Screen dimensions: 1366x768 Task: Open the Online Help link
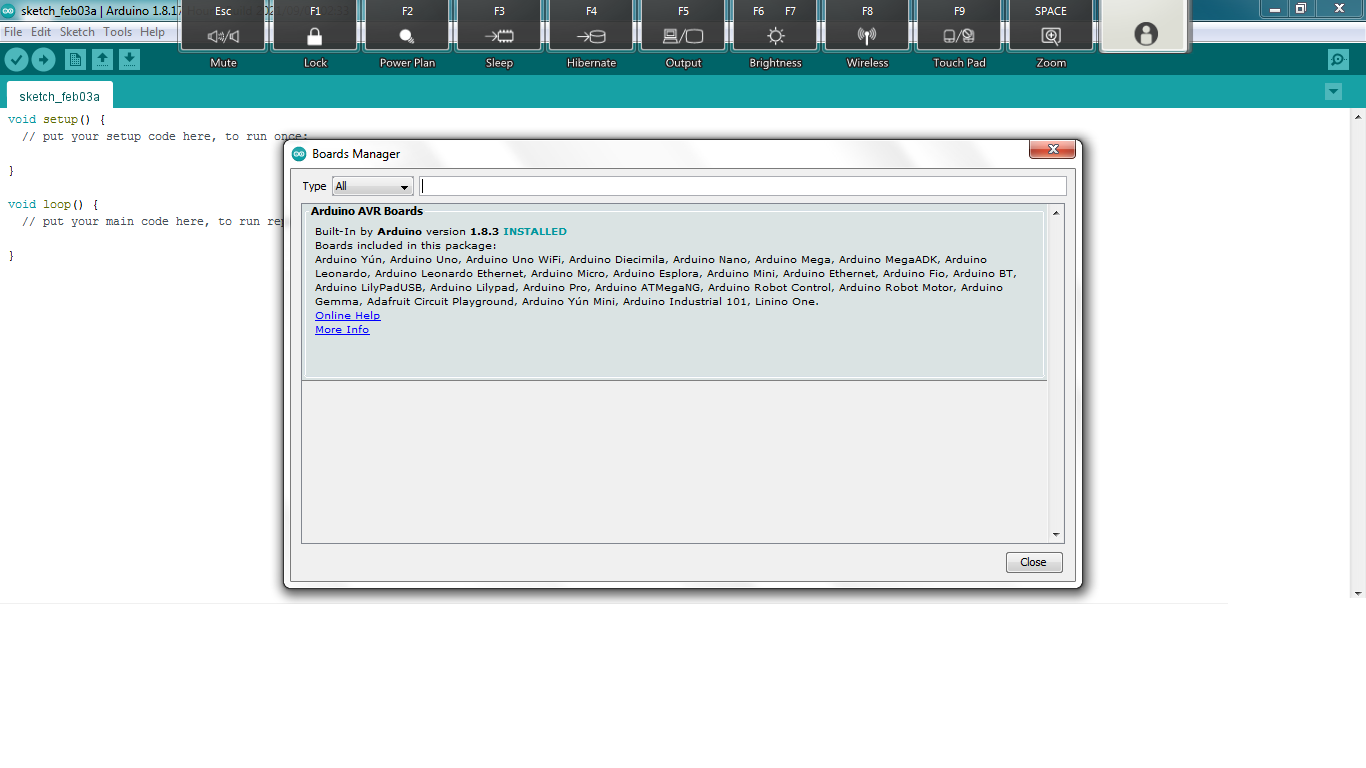point(347,316)
